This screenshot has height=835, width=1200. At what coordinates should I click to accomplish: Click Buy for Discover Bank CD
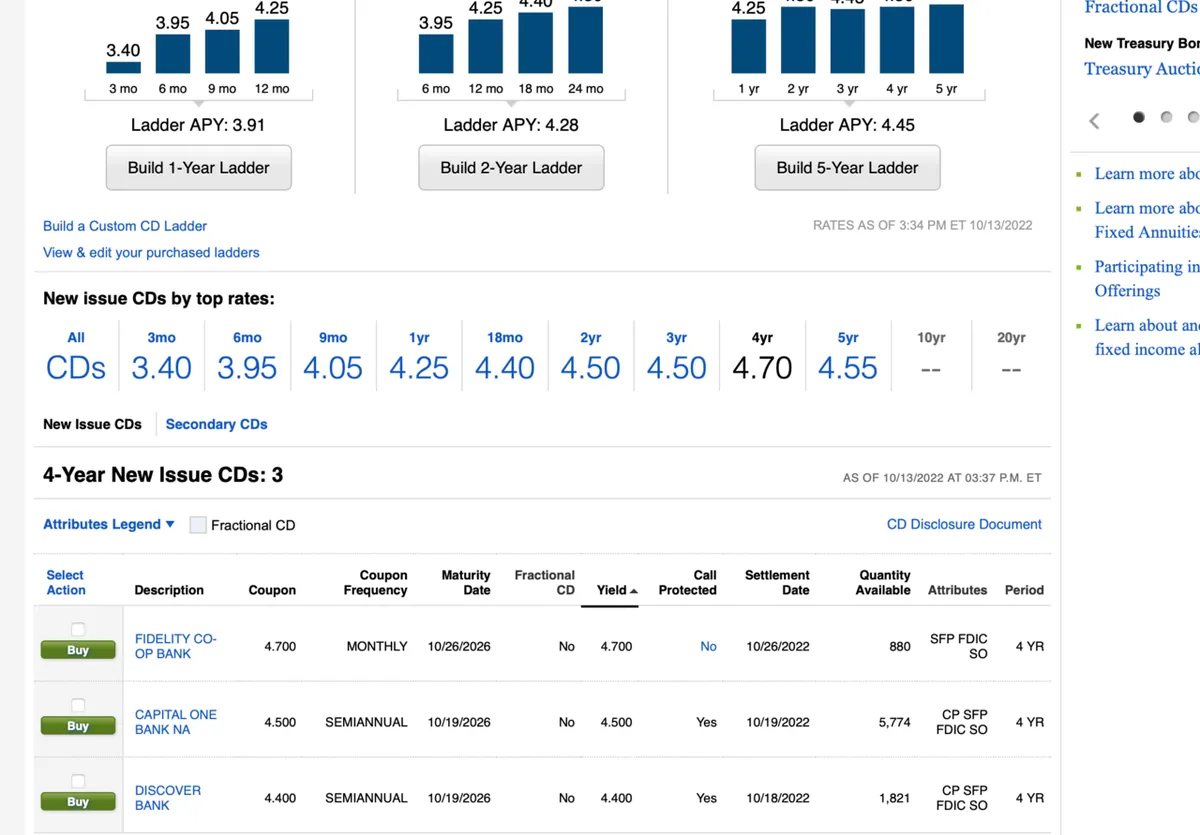coord(78,802)
